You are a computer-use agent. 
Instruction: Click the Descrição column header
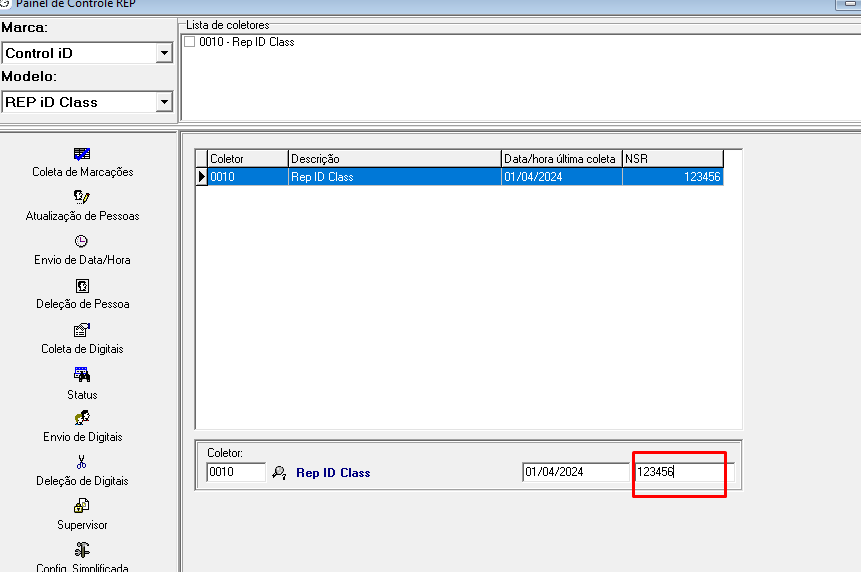click(394, 159)
